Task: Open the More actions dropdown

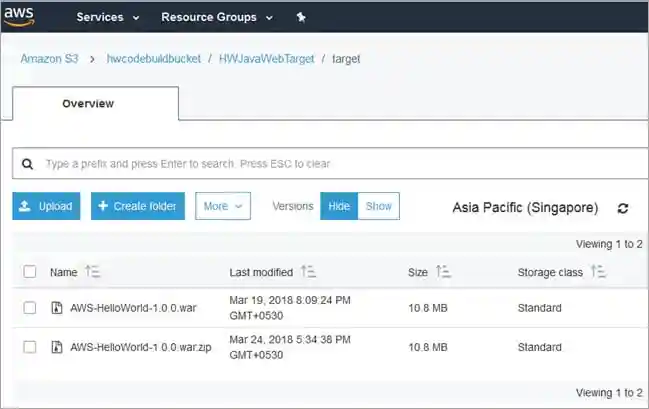Action: coord(222,206)
